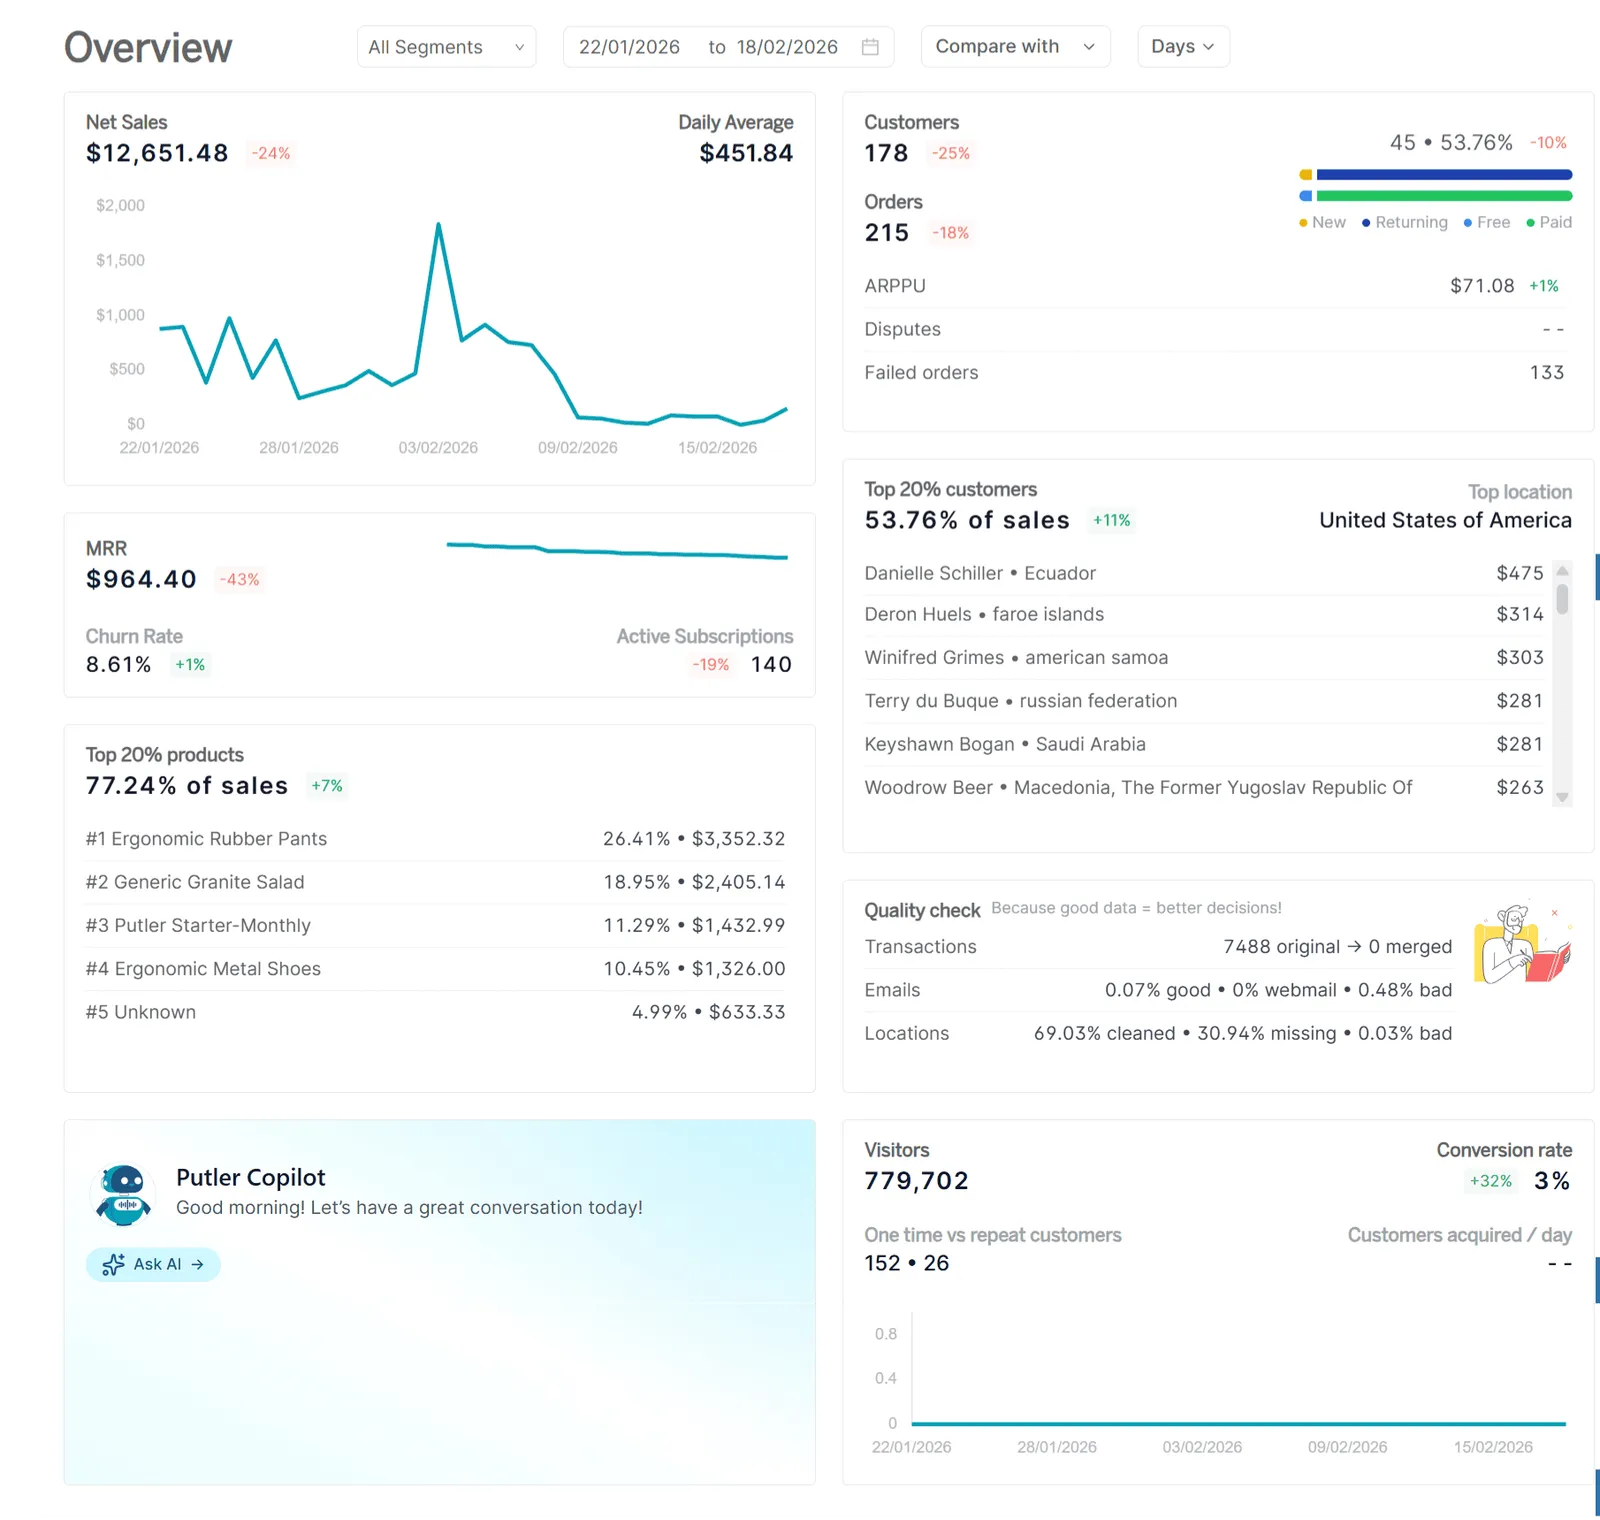Click the 53.76% of sales heading
The image size is (1600, 1520).
click(967, 520)
